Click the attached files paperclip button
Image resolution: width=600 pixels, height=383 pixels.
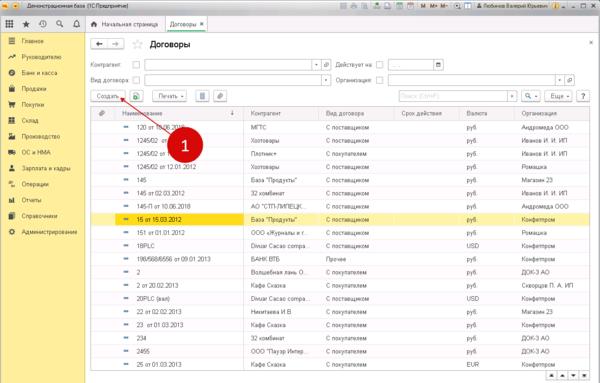tap(220, 96)
